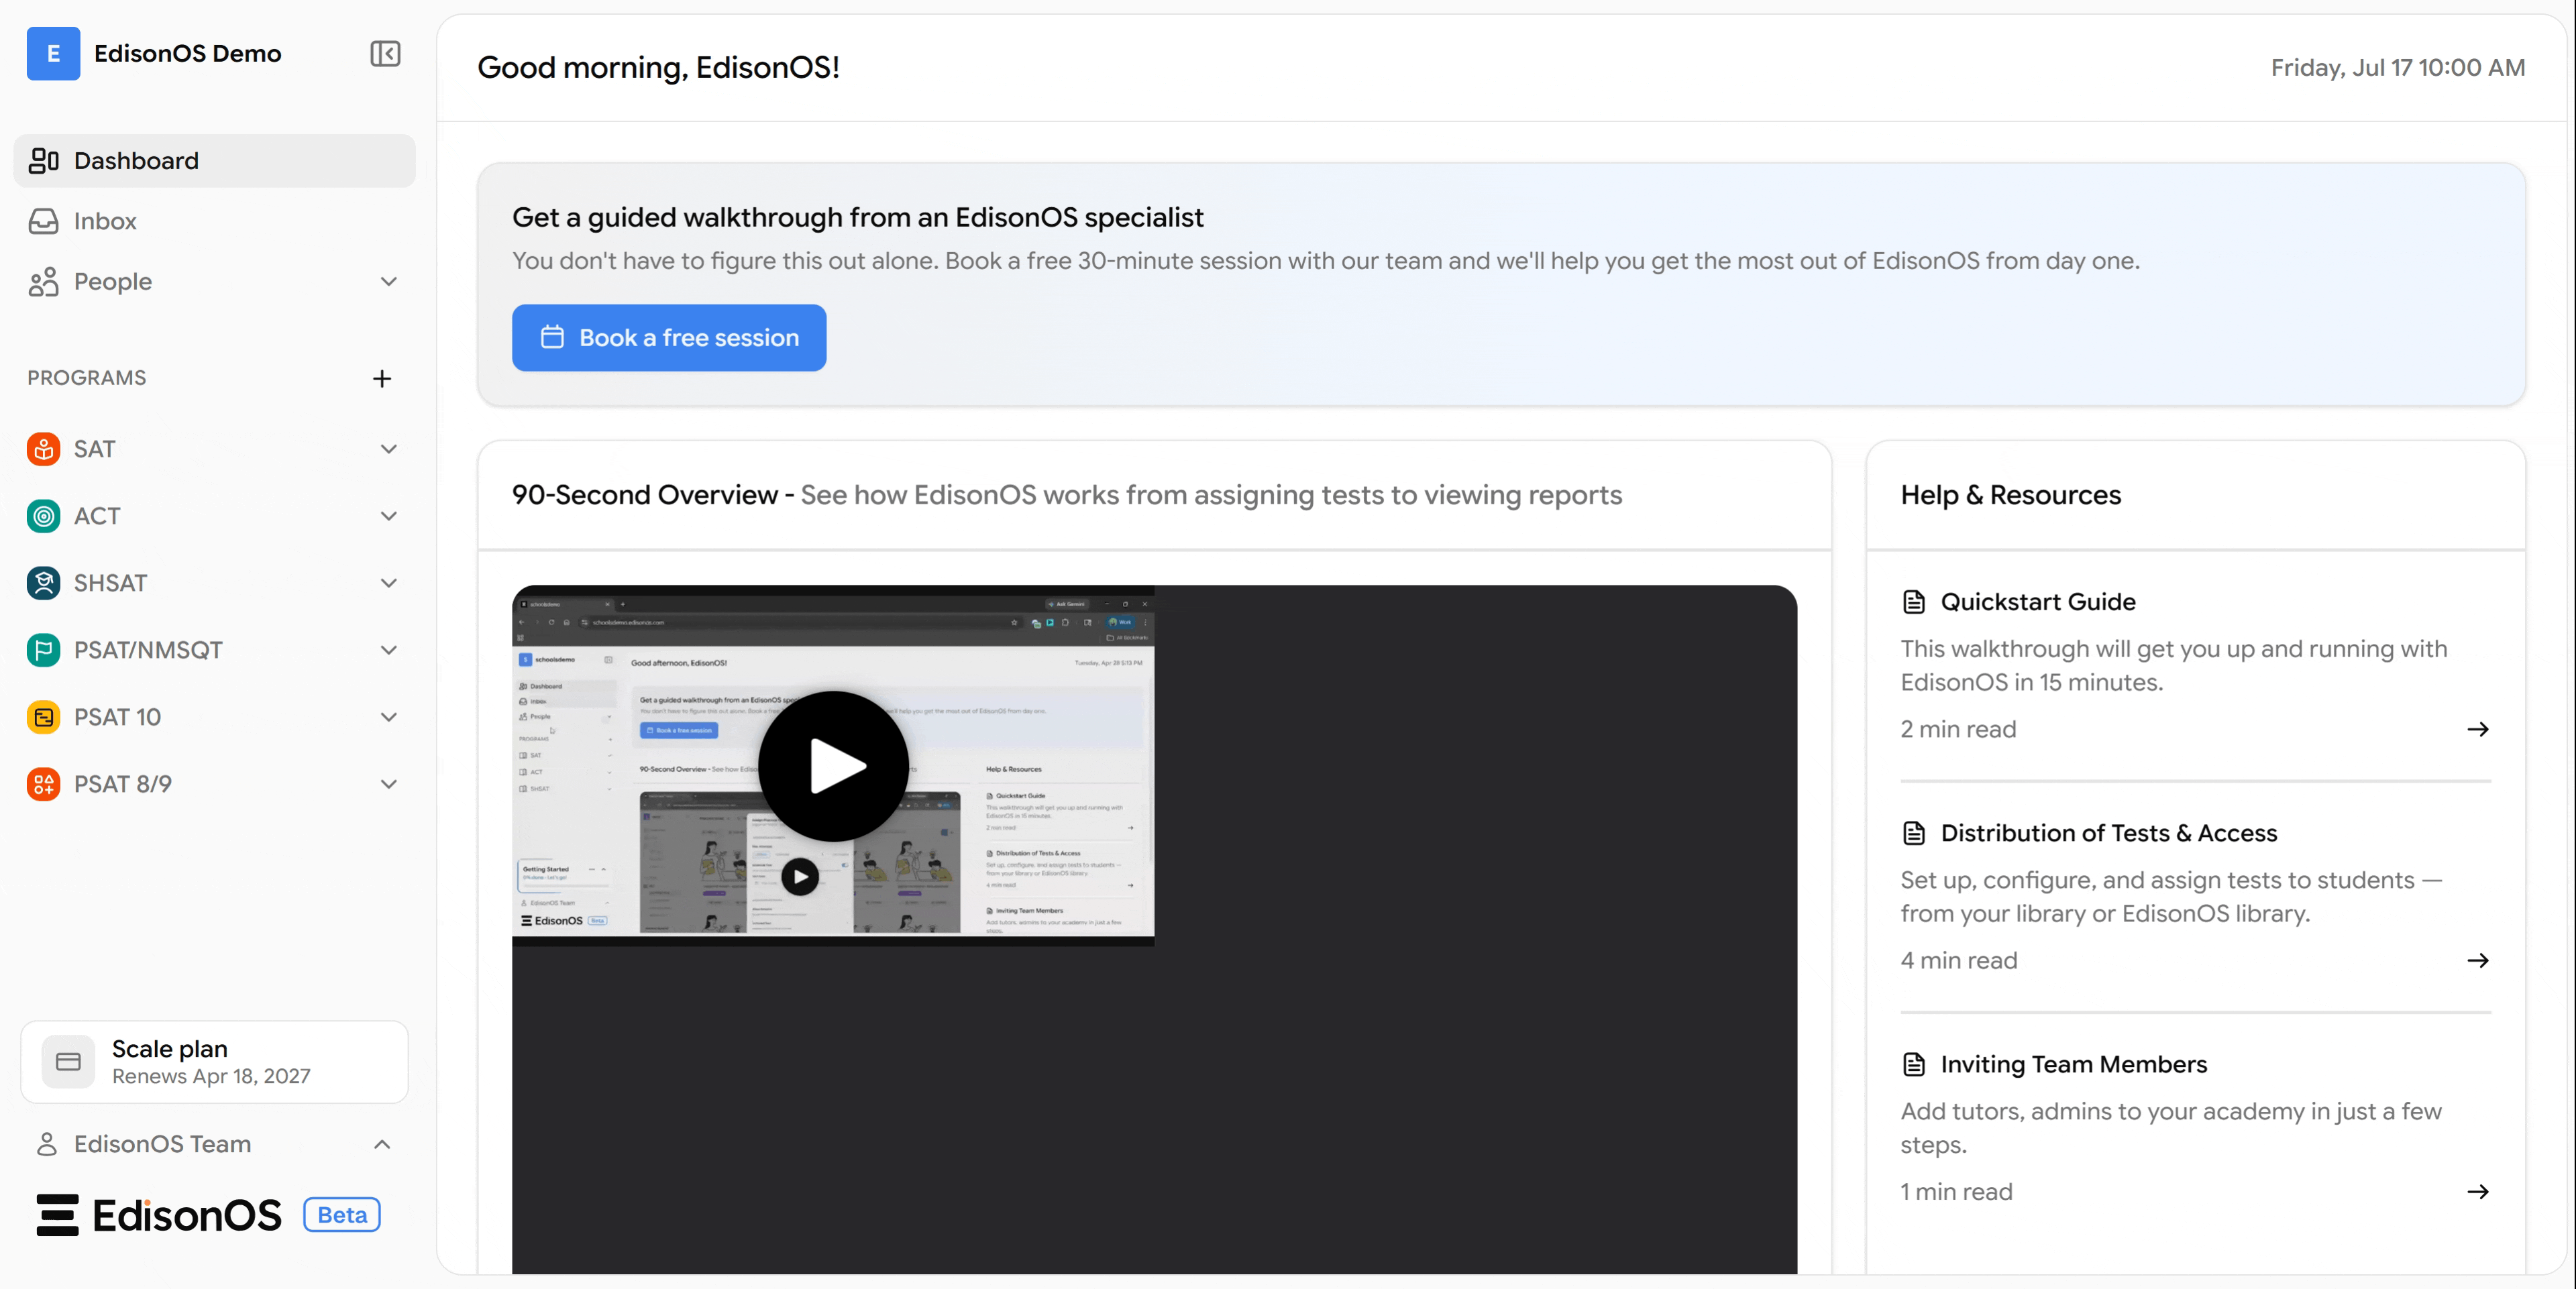This screenshot has height=1289, width=2576.
Task: Add a new program with plus icon
Action: (382, 379)
